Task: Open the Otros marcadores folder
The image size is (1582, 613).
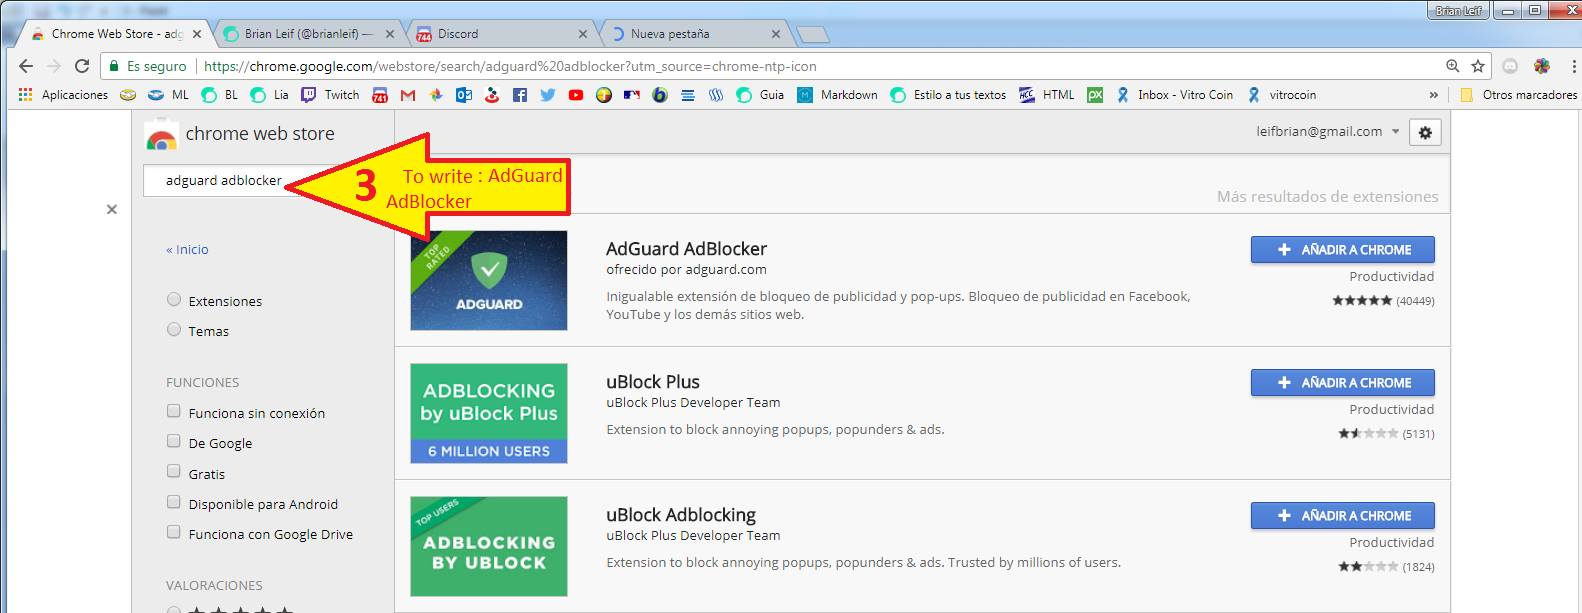Action: point(1519,95)
